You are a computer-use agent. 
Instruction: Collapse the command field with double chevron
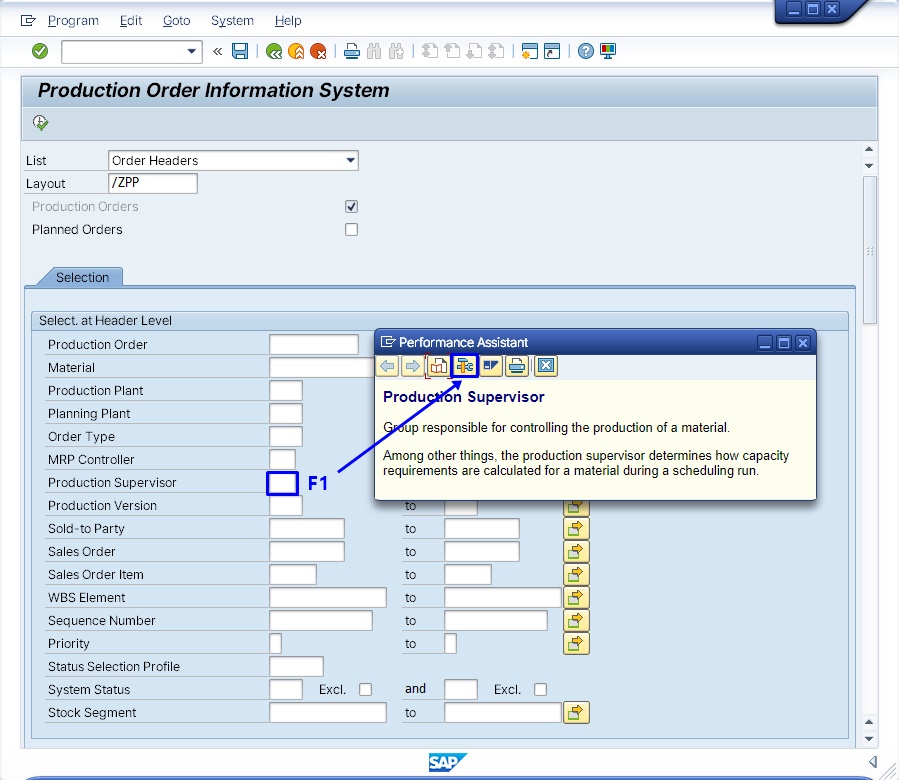[x=217, y=52]
